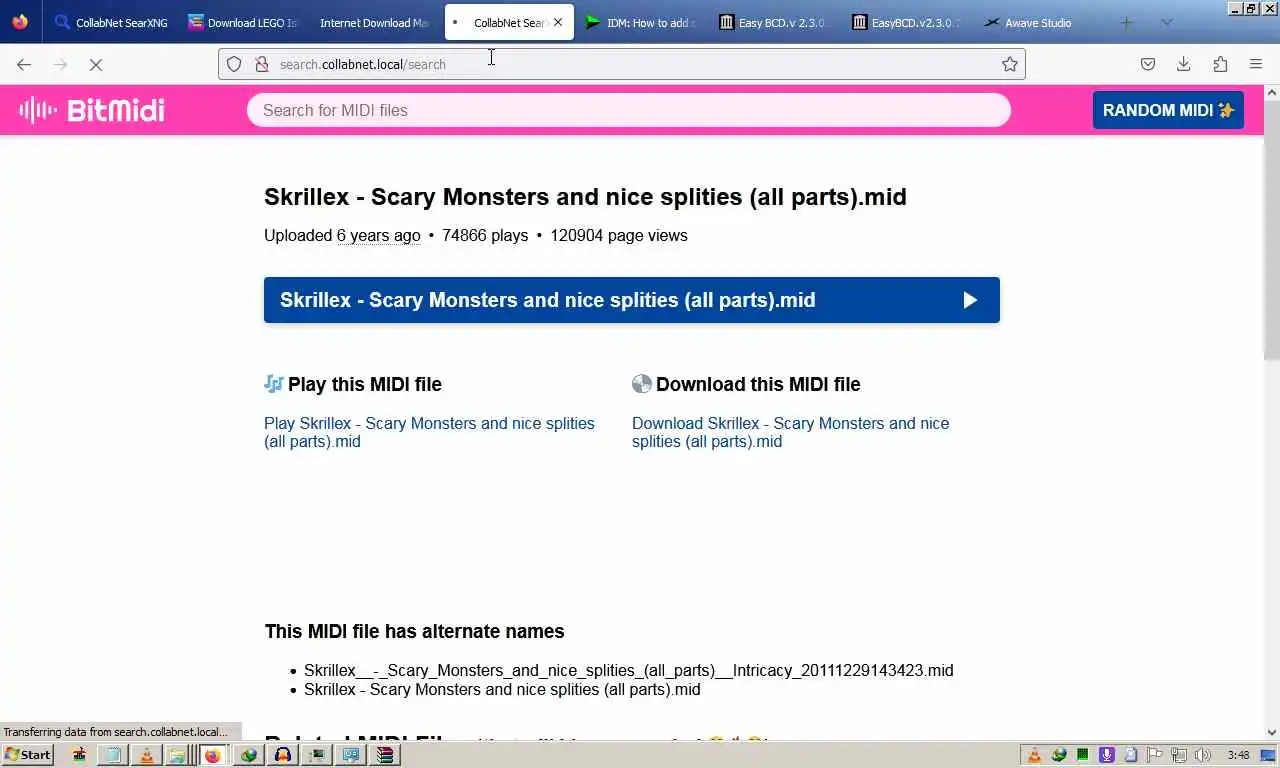
Task: Switch to the EasyBCD.v2.3.0 tab
Action: point(906,22)
